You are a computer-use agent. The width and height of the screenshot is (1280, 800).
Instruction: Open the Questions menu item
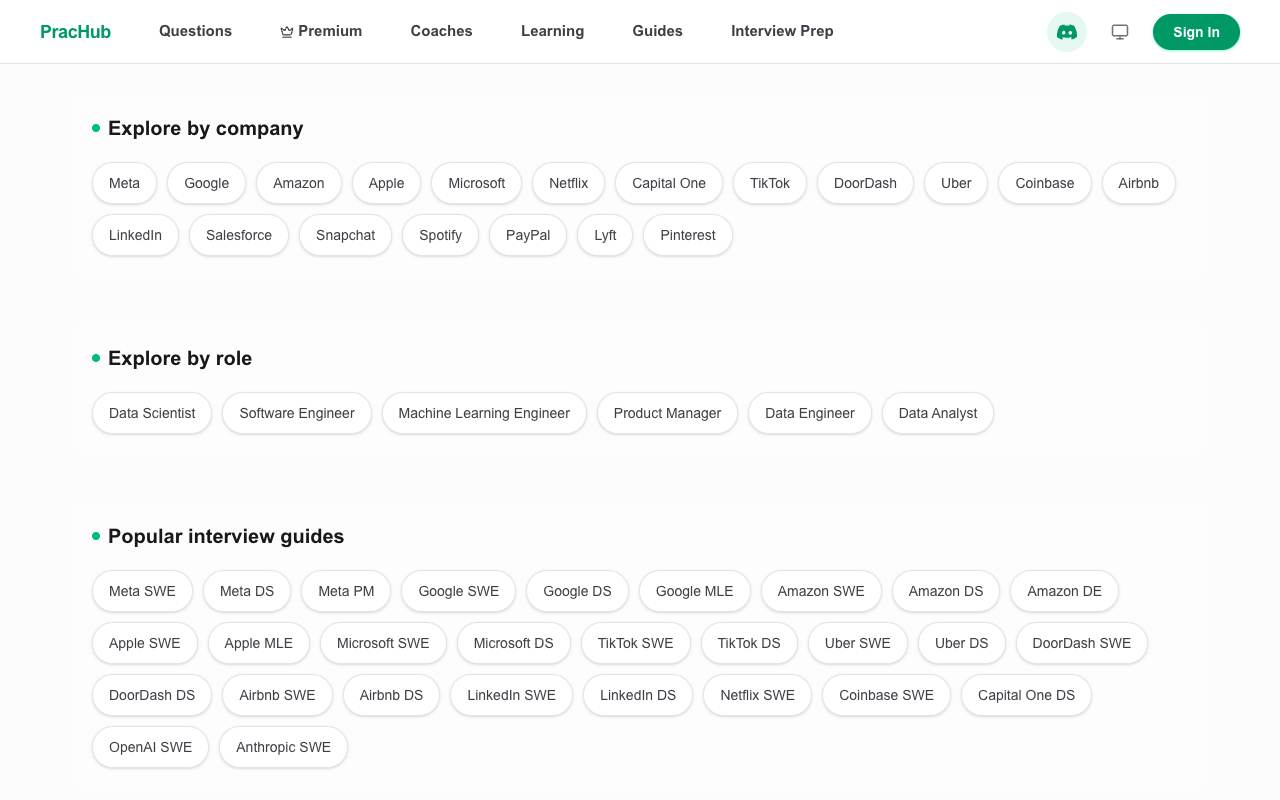(x=195, y=31)
